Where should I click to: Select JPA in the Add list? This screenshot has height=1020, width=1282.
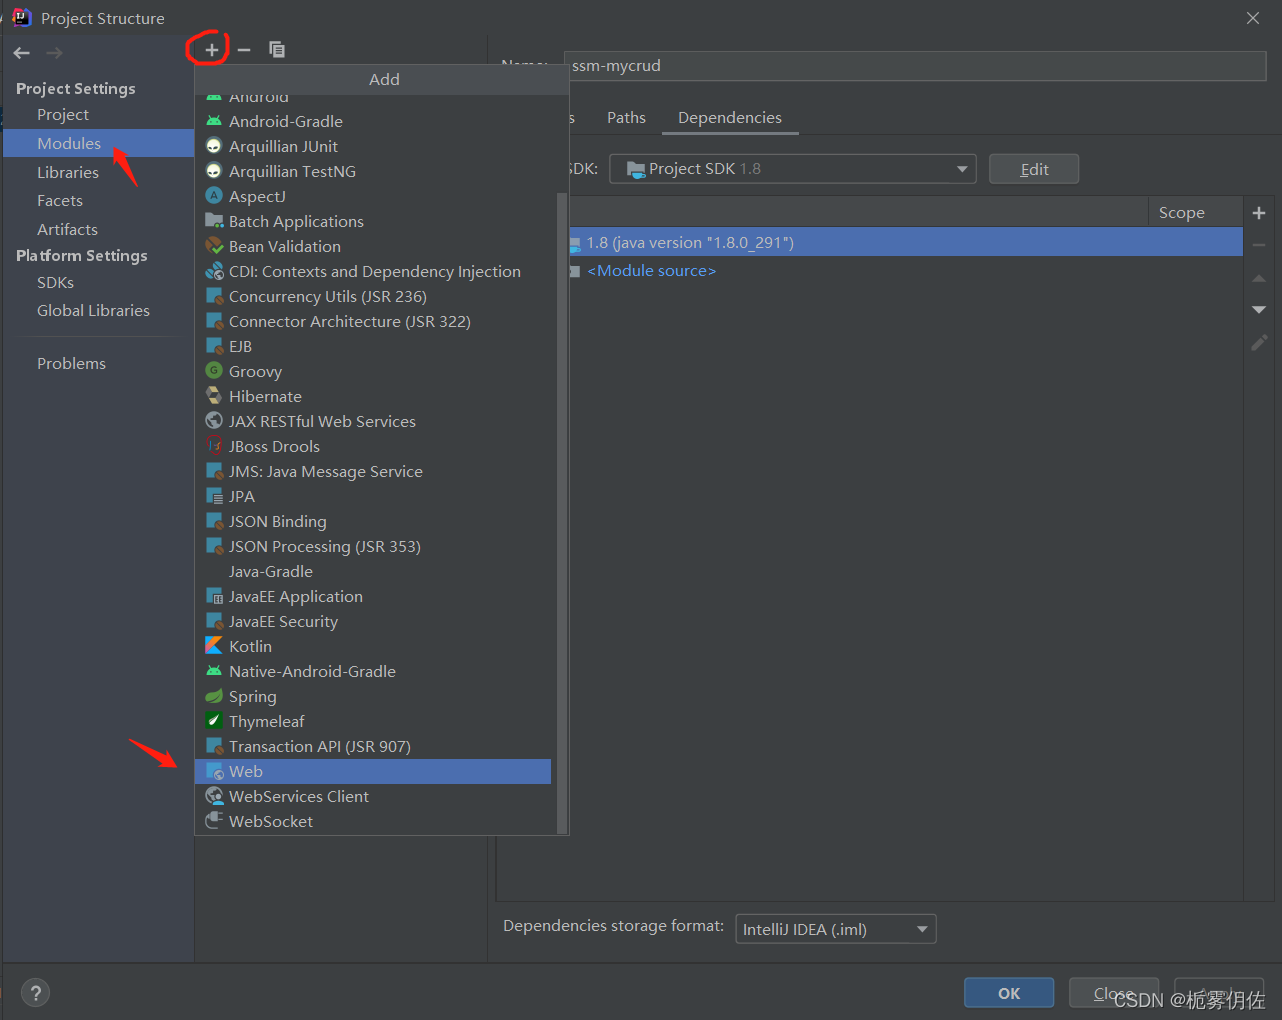tap(373, 496)
